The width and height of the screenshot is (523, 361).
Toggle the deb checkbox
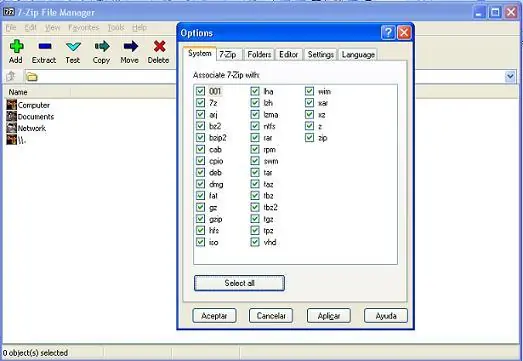(200, 172)
